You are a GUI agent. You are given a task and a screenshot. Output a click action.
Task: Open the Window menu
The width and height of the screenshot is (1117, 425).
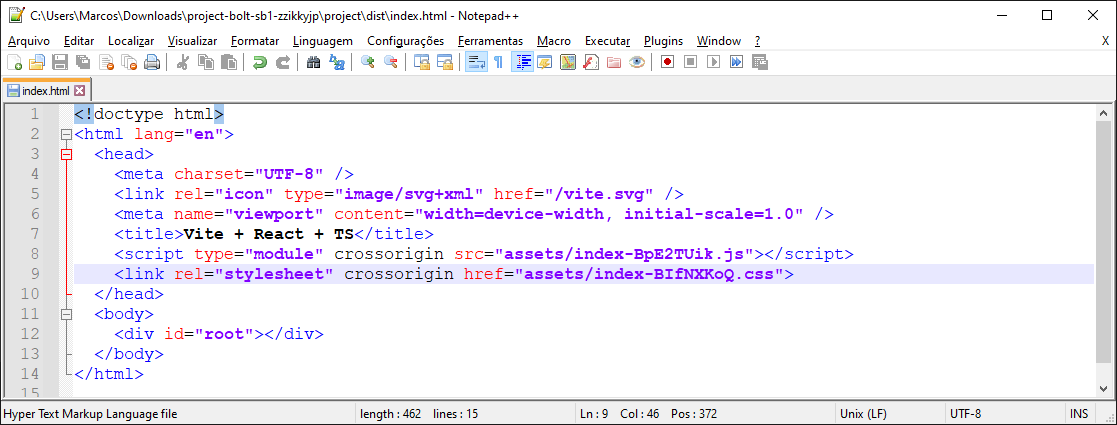[719, 41]
